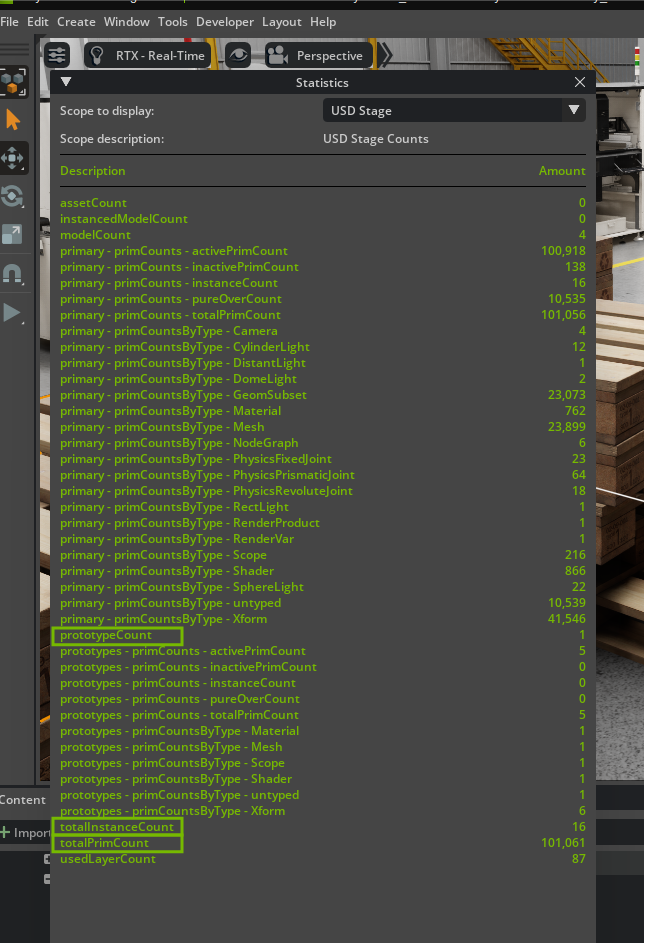Click primary pureOverCount row

pyautogui.click(x=323, y=299)
